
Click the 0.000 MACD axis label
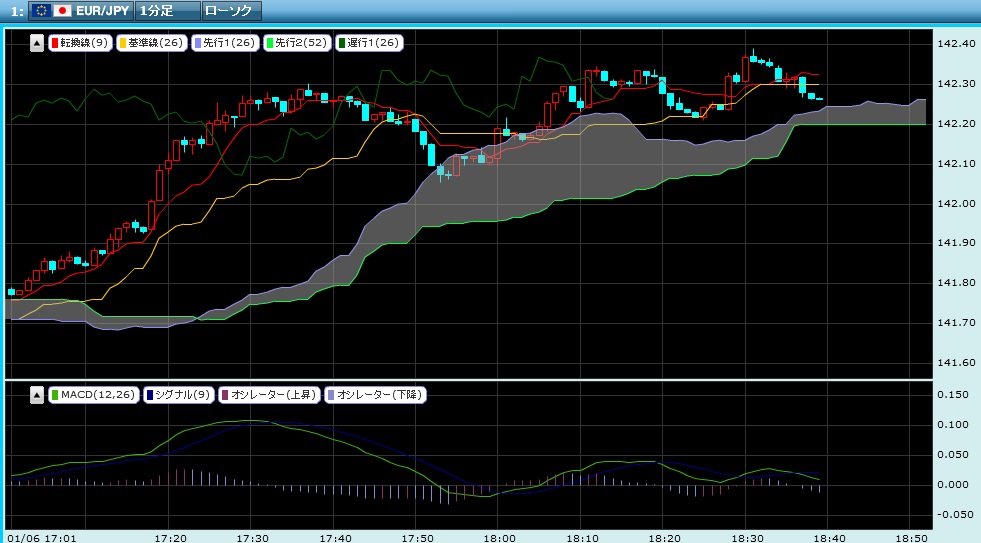point(953,484)
